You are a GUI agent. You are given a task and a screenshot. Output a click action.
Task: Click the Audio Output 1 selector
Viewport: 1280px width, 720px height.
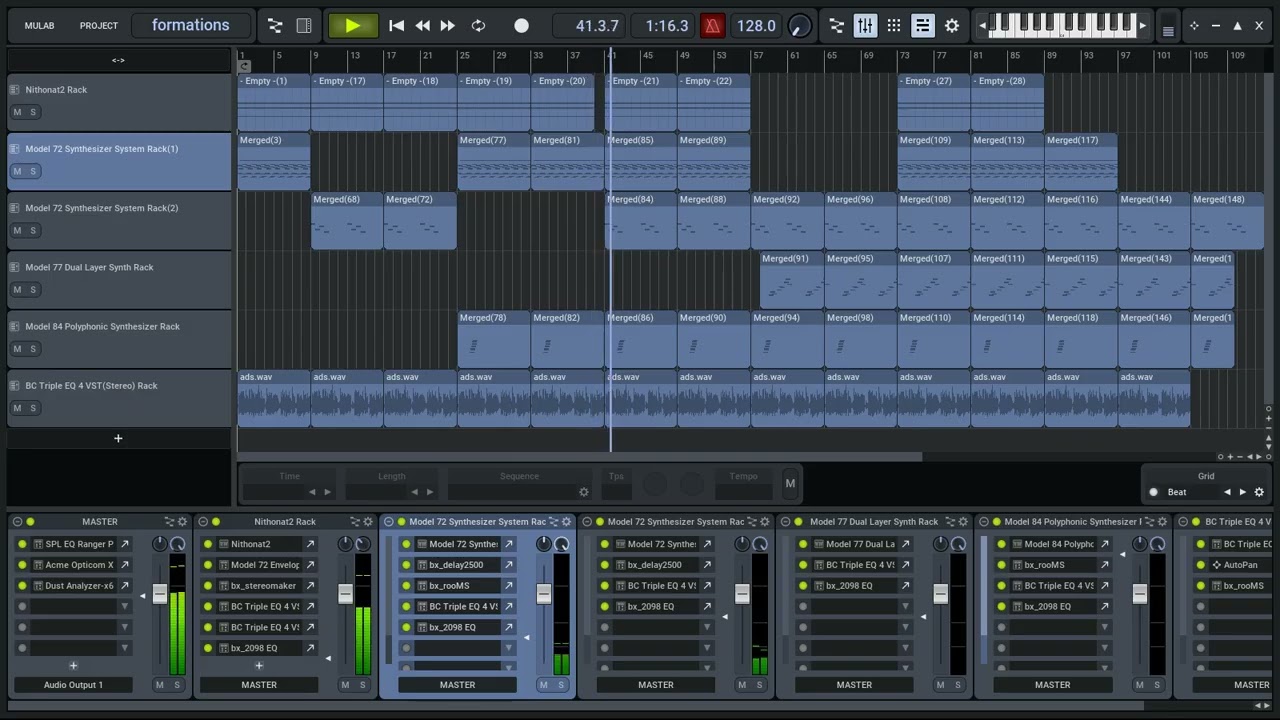73,685
